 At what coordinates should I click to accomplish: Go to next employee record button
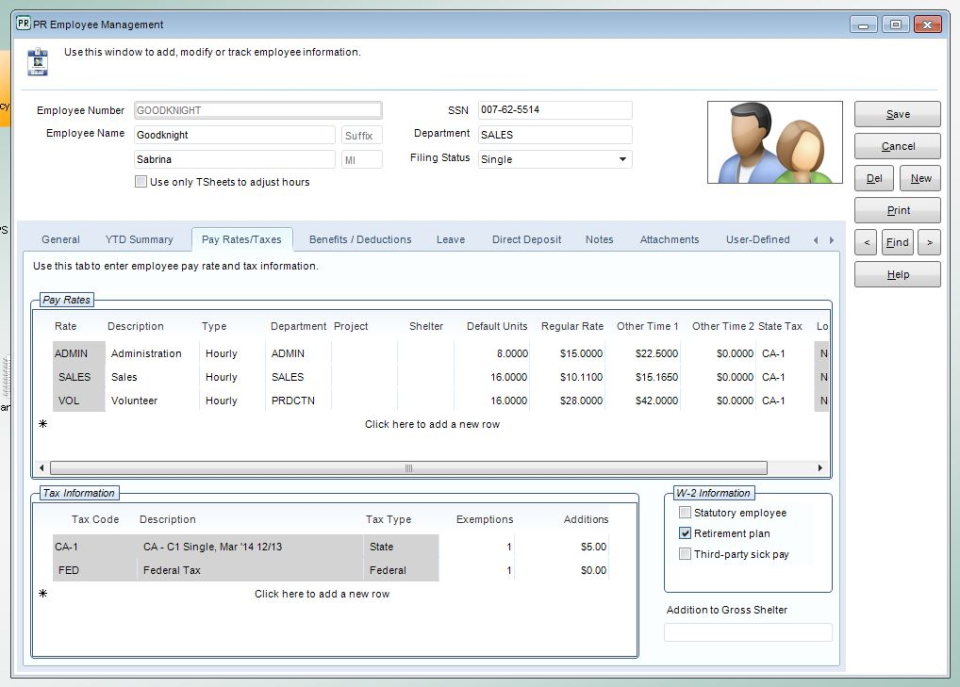[929, 242]
